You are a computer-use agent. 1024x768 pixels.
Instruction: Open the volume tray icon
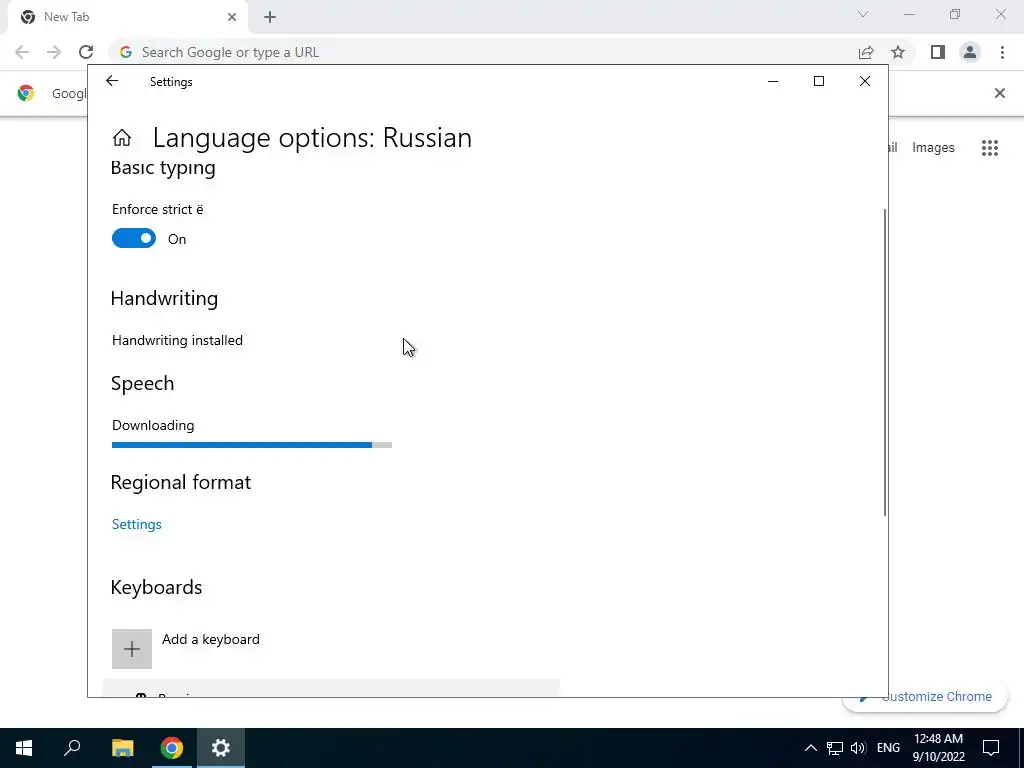858,748
